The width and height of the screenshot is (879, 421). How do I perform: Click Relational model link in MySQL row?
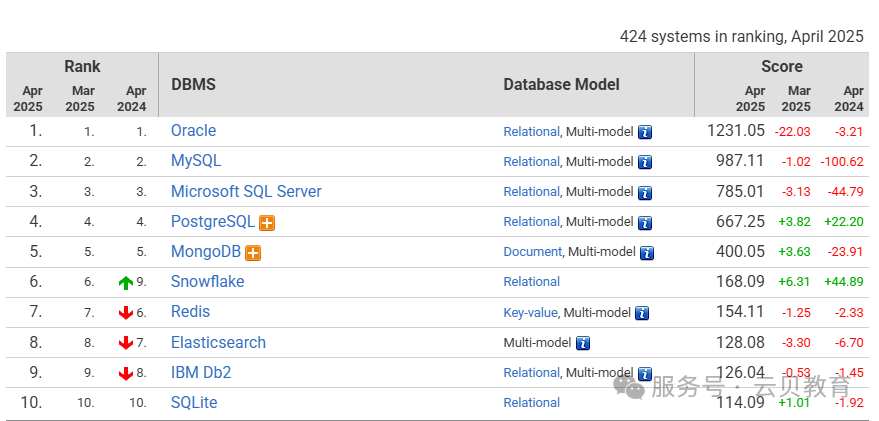click(x=531, y=162)
